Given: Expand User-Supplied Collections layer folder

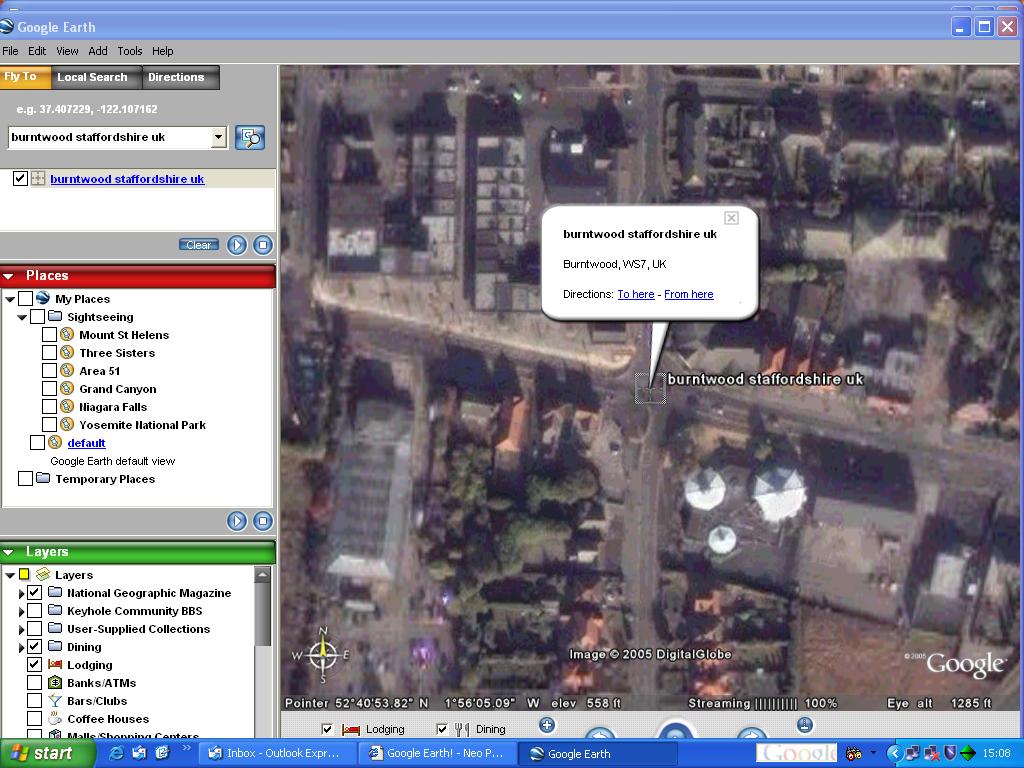Looking at the screenshot, I should coord(21,630).
